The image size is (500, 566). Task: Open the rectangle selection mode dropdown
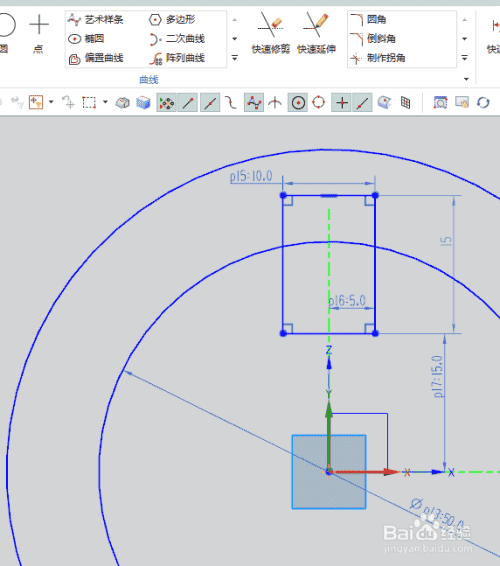point(105,102)
